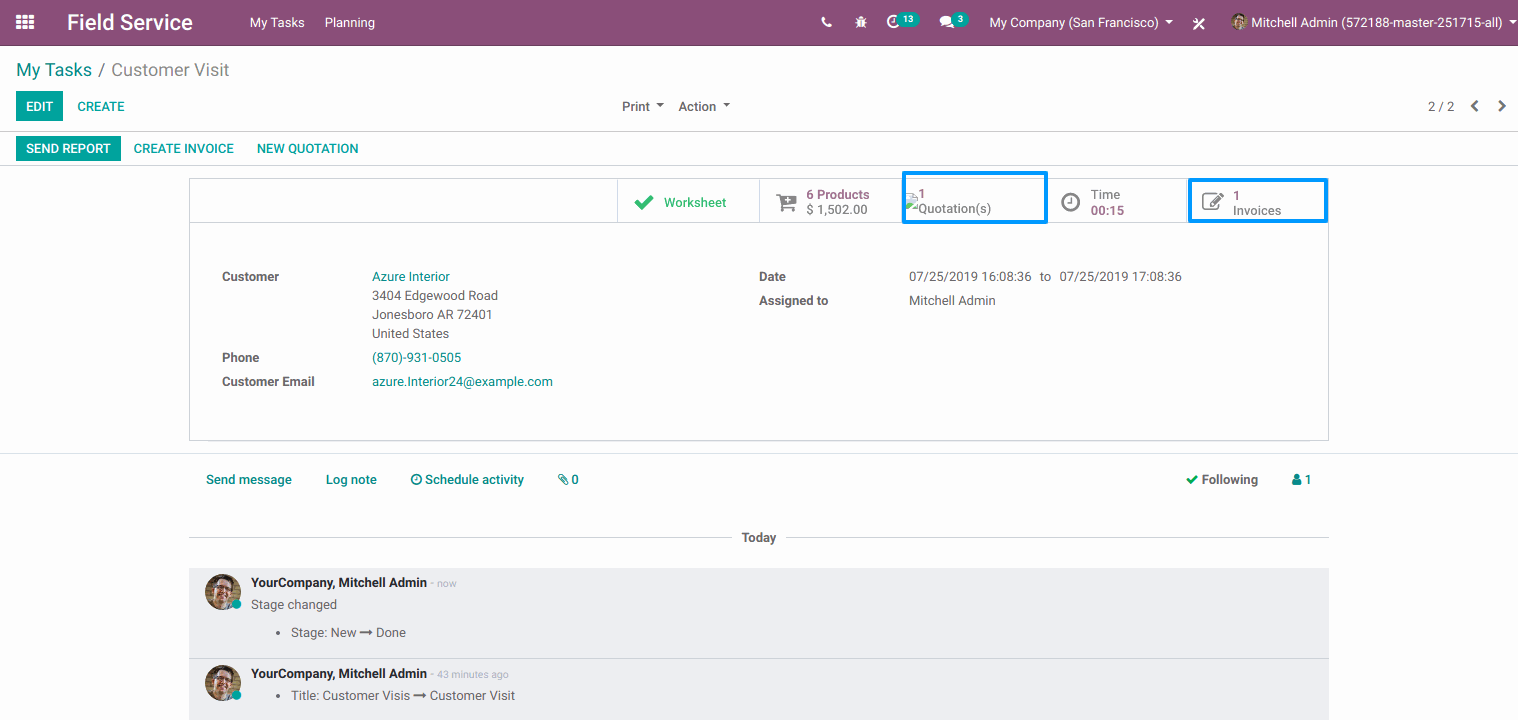1518x720 pixels.
Task: Expand the Action dropdown
Action: point(704,106)
